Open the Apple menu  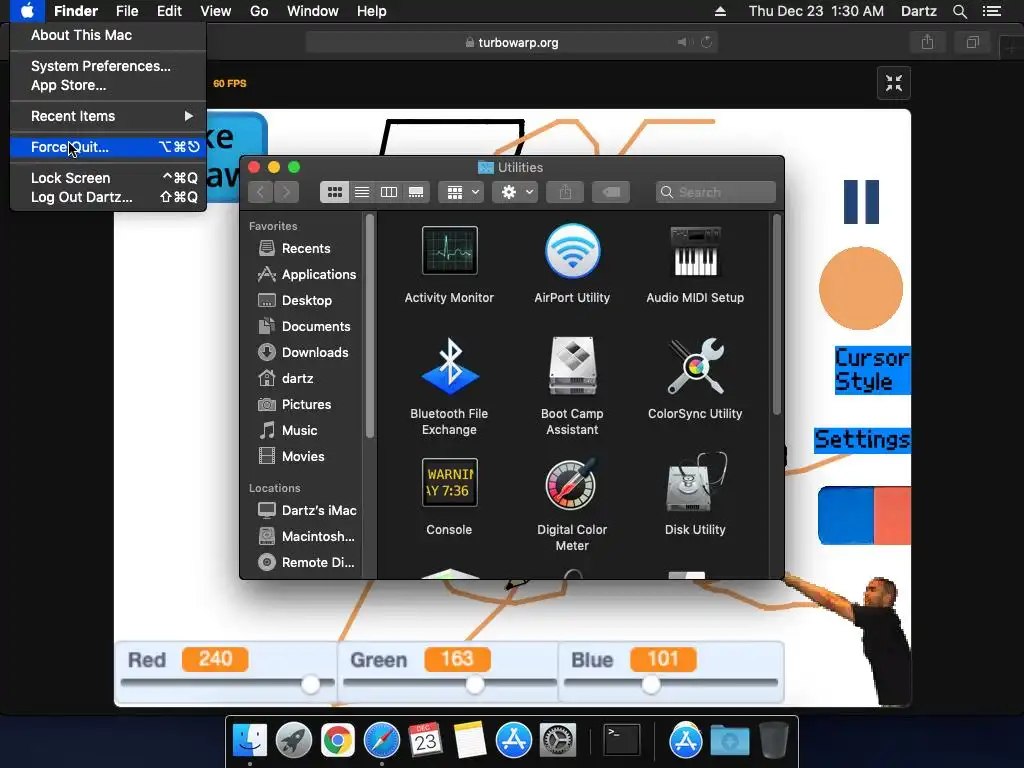click(27, 11)
